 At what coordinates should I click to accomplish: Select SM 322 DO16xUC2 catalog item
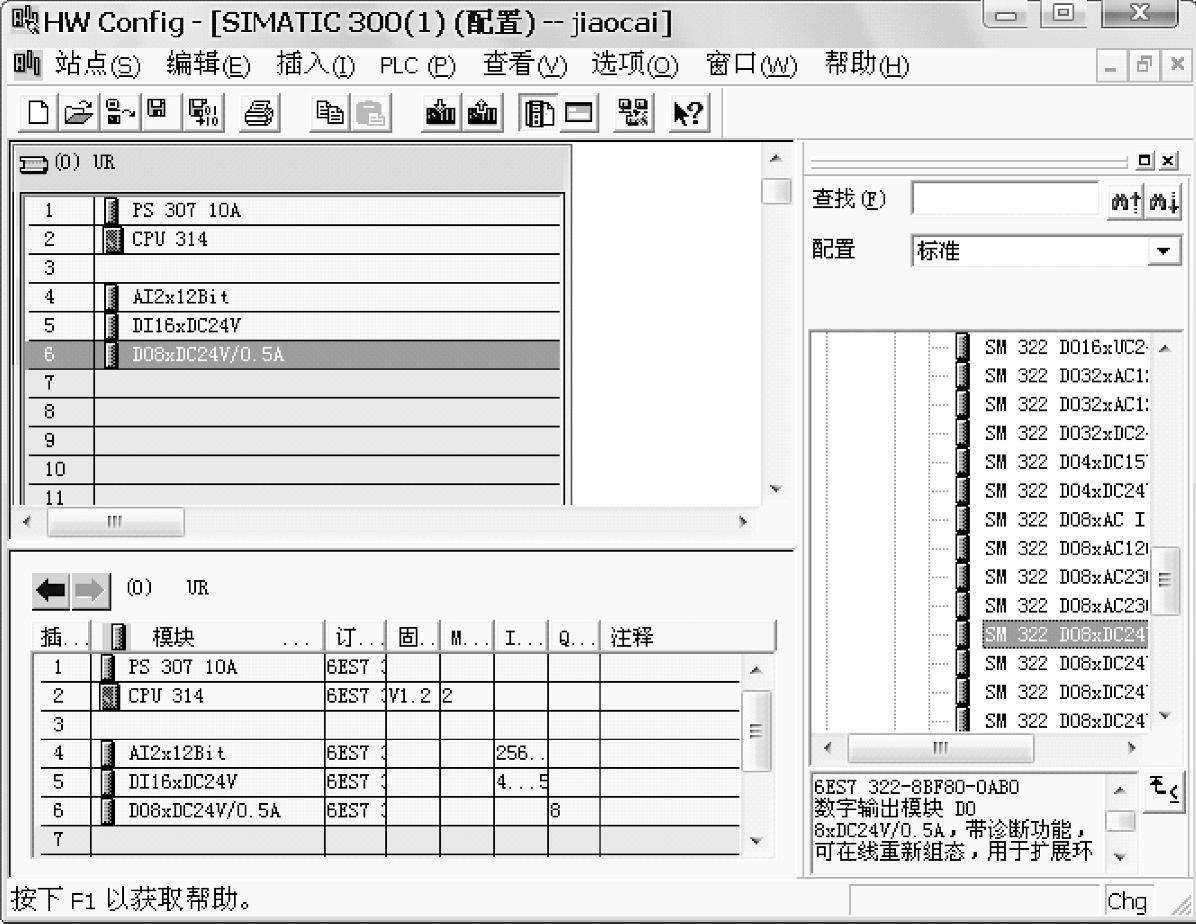[1065, 347]
